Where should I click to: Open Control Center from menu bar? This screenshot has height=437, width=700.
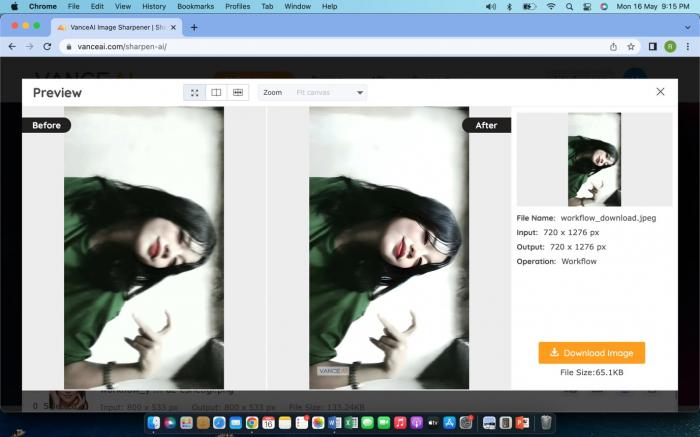587,6
